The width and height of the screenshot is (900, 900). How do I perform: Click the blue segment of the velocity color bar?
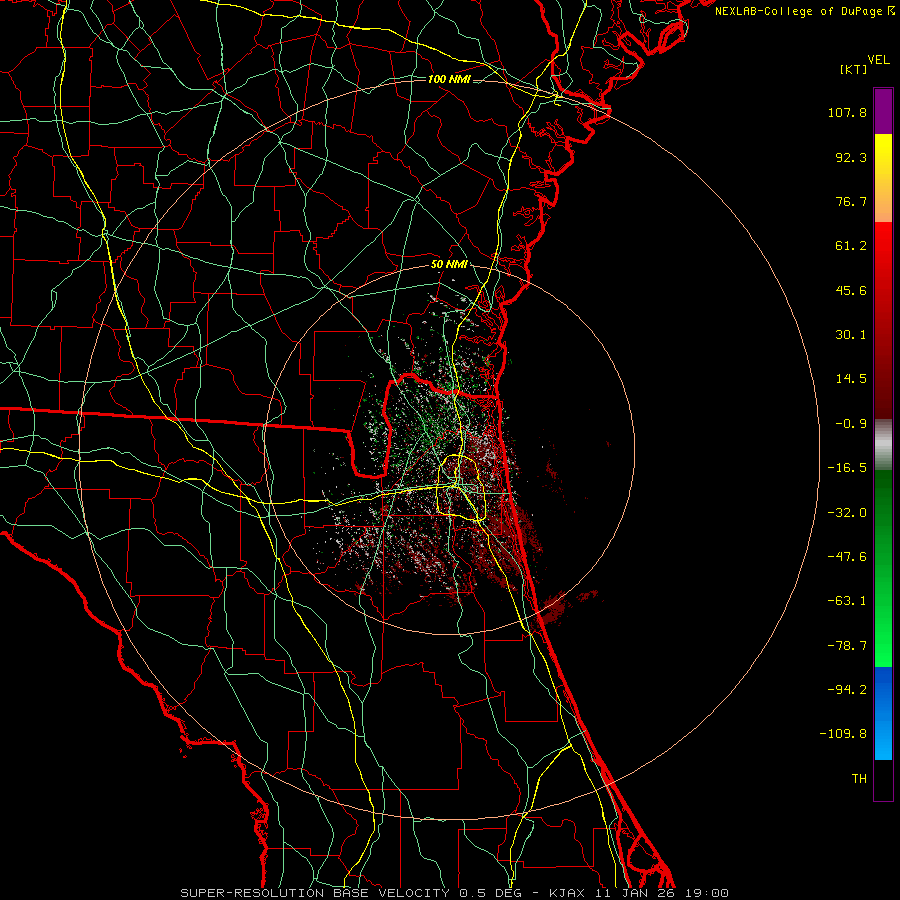(x=883, y=713)
